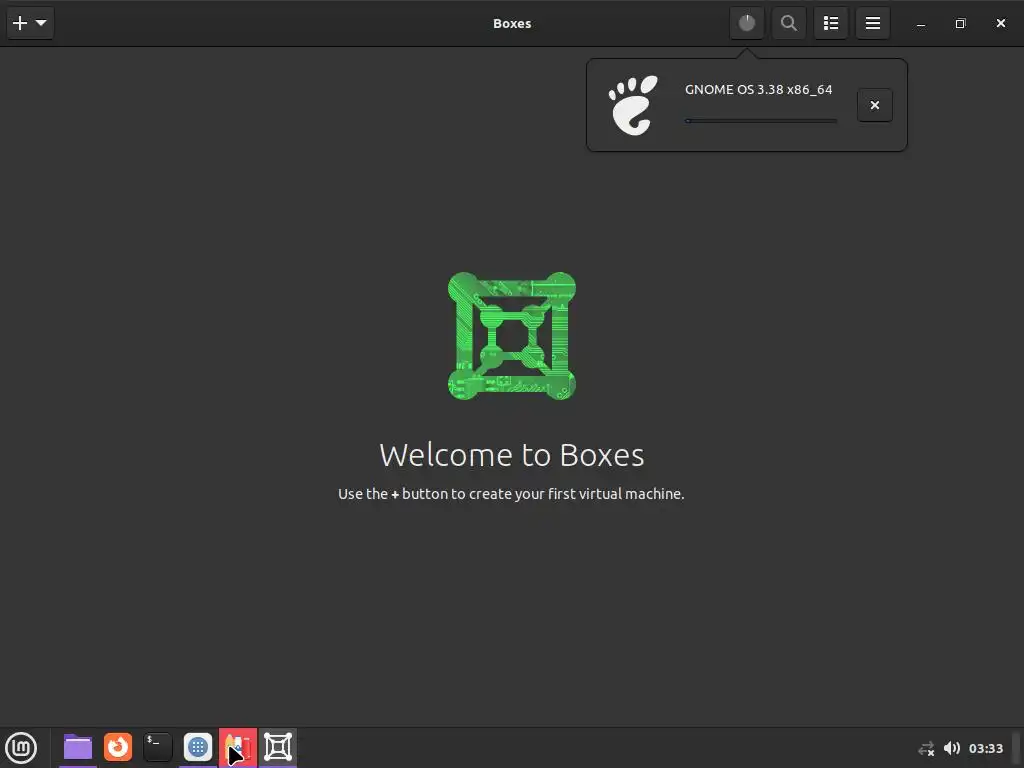Click the red taskbar application icon
The height and width of the screenshot is (768, 1024).
(238, 747)
